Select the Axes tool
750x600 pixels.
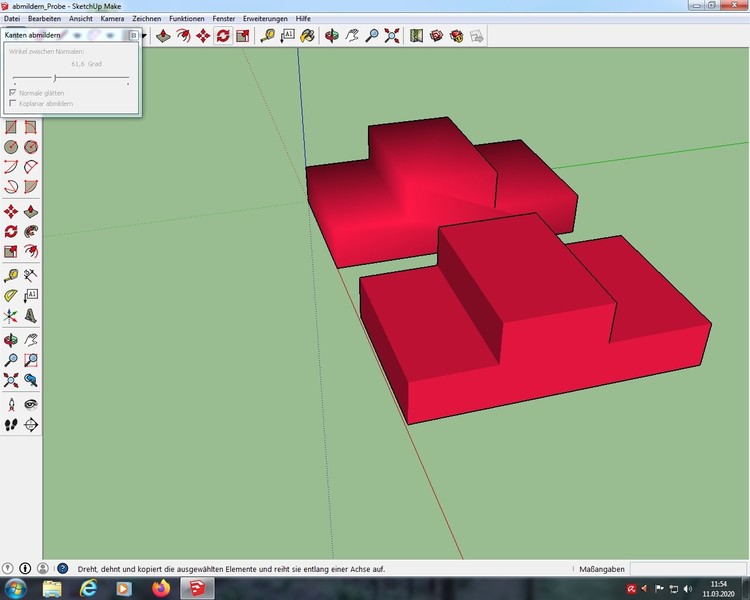coord(11,316)
